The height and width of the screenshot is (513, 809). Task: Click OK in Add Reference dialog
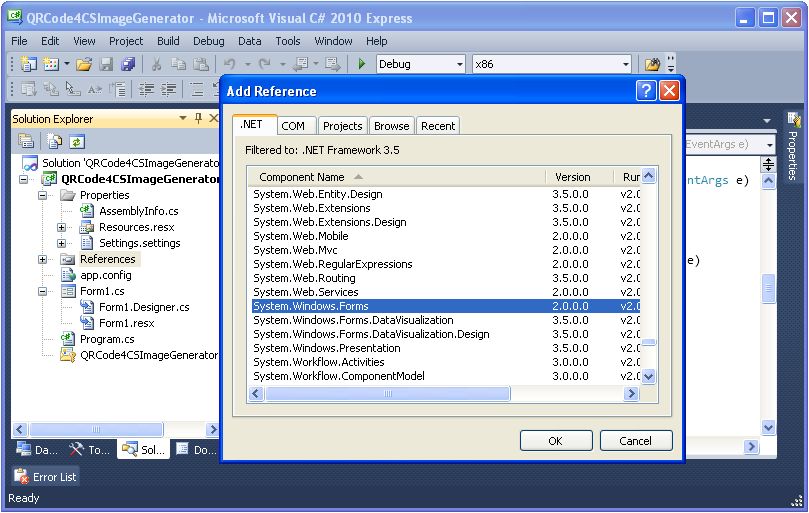(555, 441)
